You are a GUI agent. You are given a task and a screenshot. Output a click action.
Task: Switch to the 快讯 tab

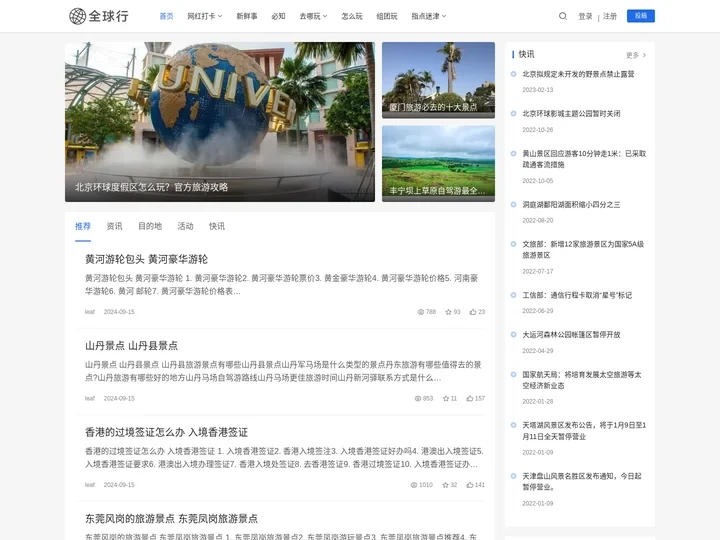217,226
